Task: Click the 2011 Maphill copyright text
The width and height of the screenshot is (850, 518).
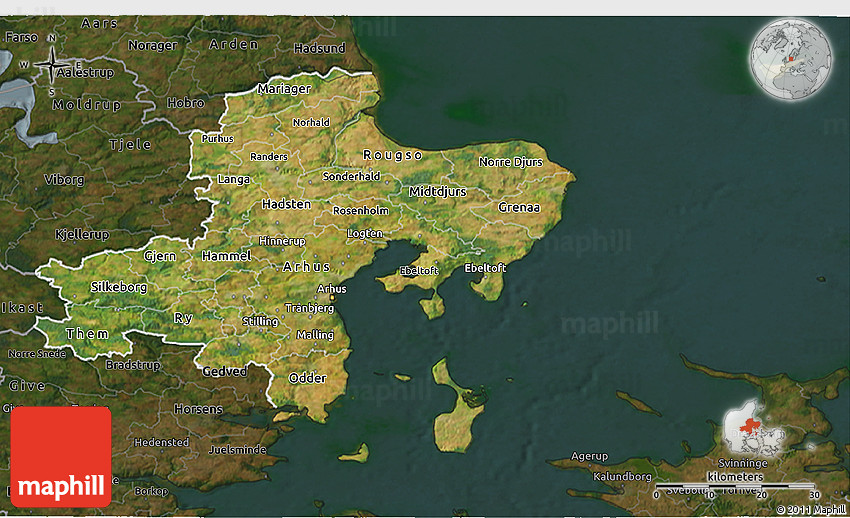Action: coord(810,510)
